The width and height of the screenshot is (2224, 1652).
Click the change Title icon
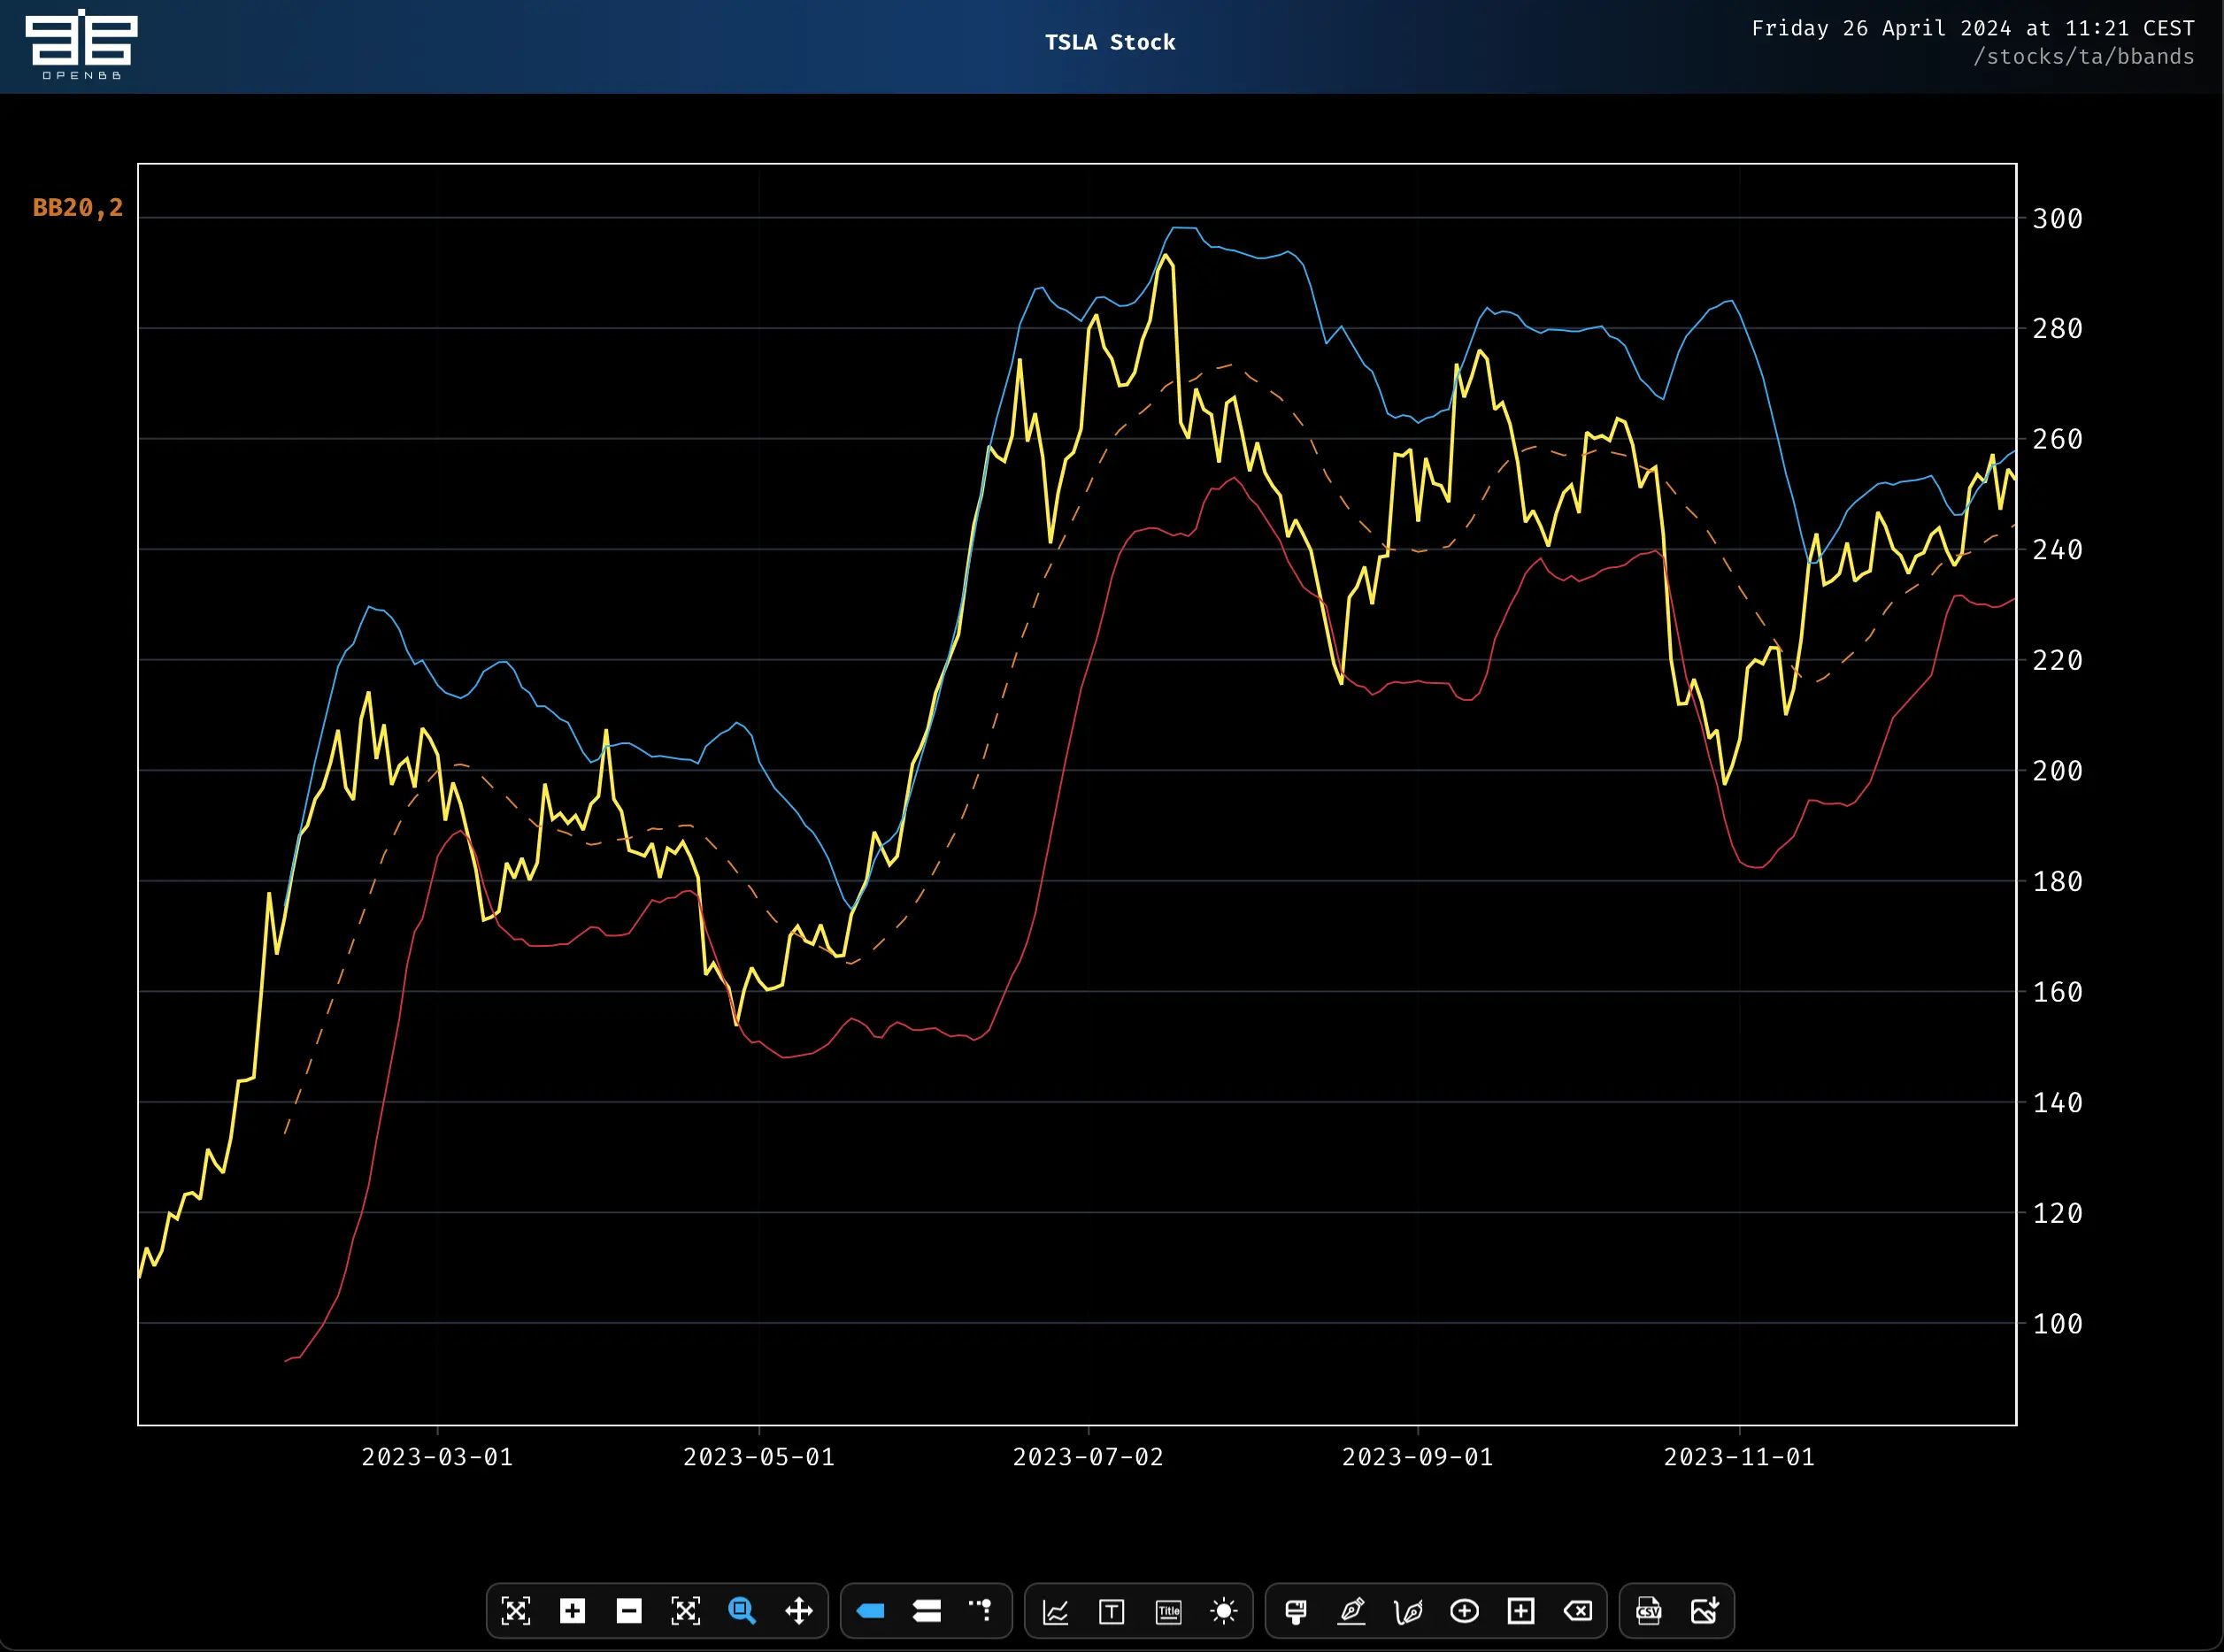pos(1168,1611)
